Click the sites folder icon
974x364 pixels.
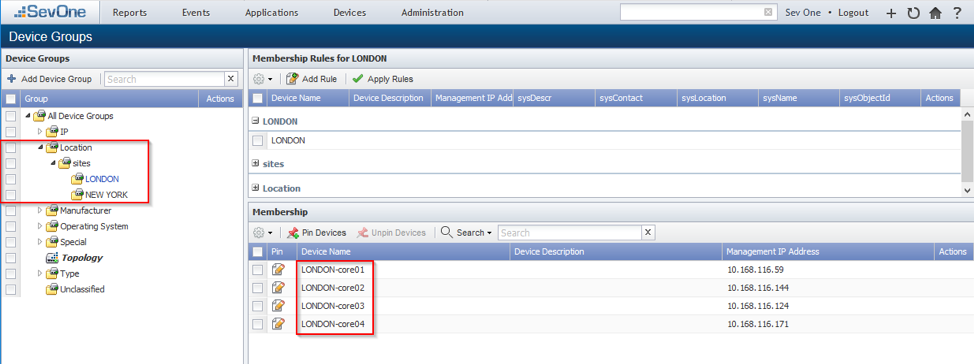pyautogui.click(x=64, y=163)
